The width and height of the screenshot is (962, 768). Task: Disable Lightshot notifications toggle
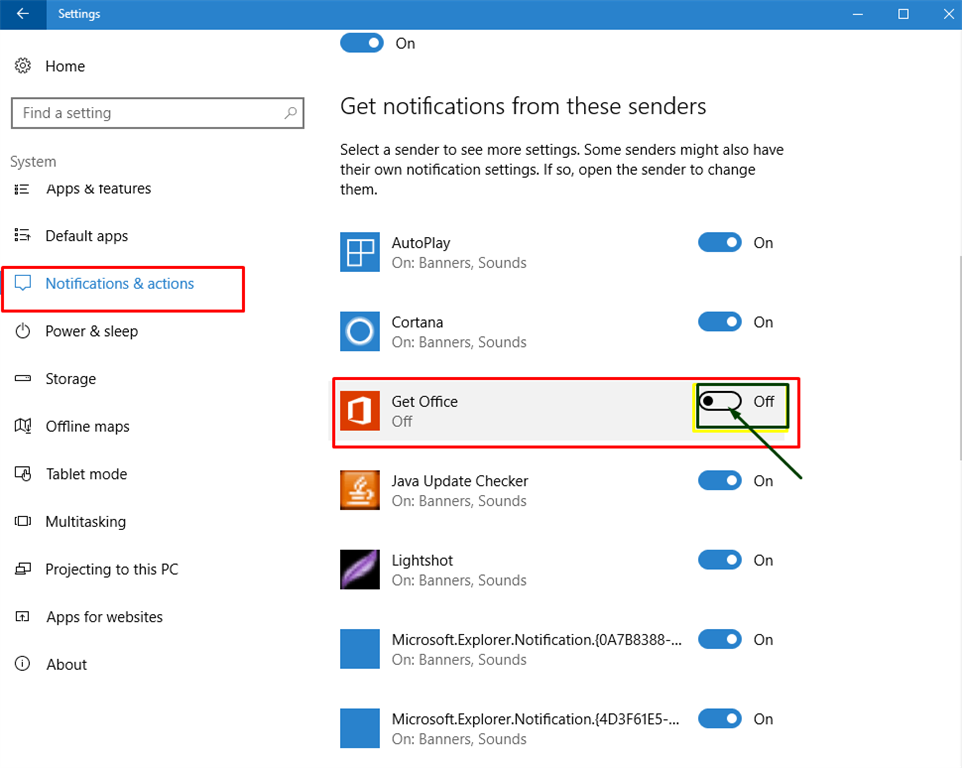720,559
